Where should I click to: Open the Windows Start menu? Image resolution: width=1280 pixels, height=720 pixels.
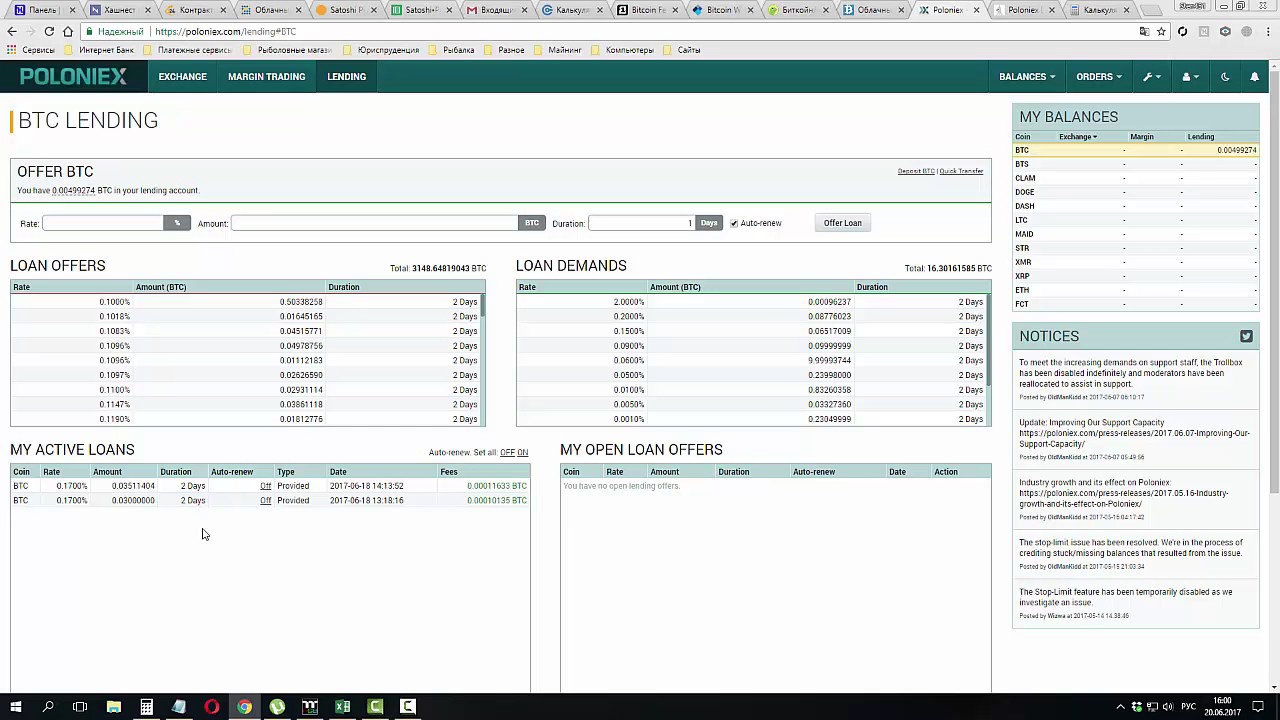(x=16, y=707)
